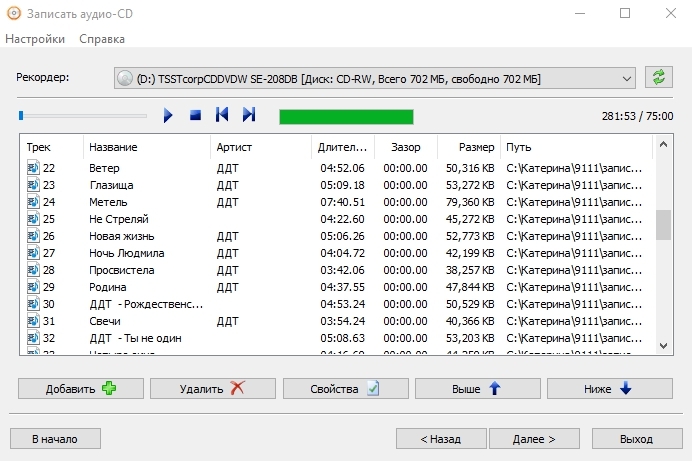Click the audio file icon of track 28

33,270
